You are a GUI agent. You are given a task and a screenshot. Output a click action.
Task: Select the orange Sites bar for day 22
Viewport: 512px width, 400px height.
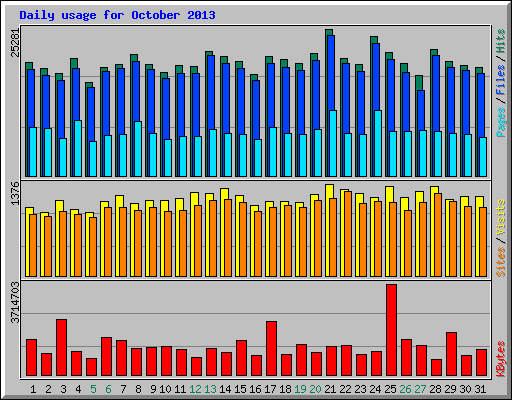[348, 234]
